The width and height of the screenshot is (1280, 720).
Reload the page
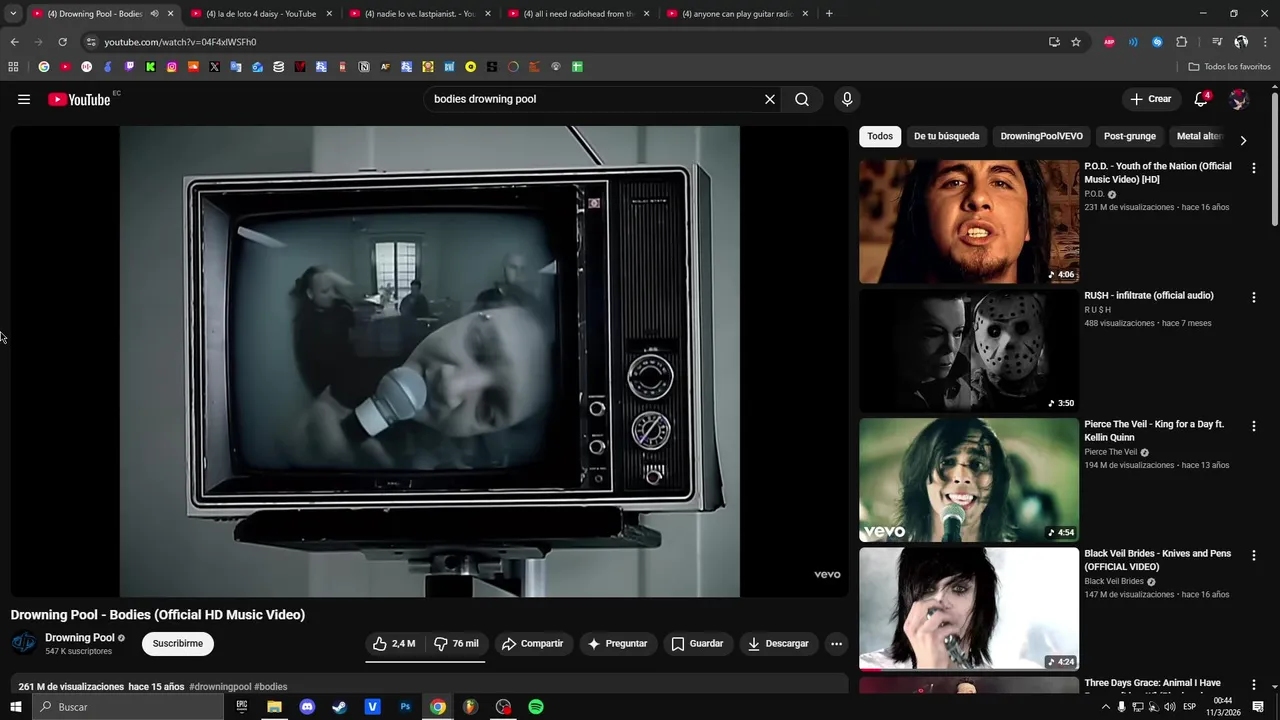coord(62,42)
